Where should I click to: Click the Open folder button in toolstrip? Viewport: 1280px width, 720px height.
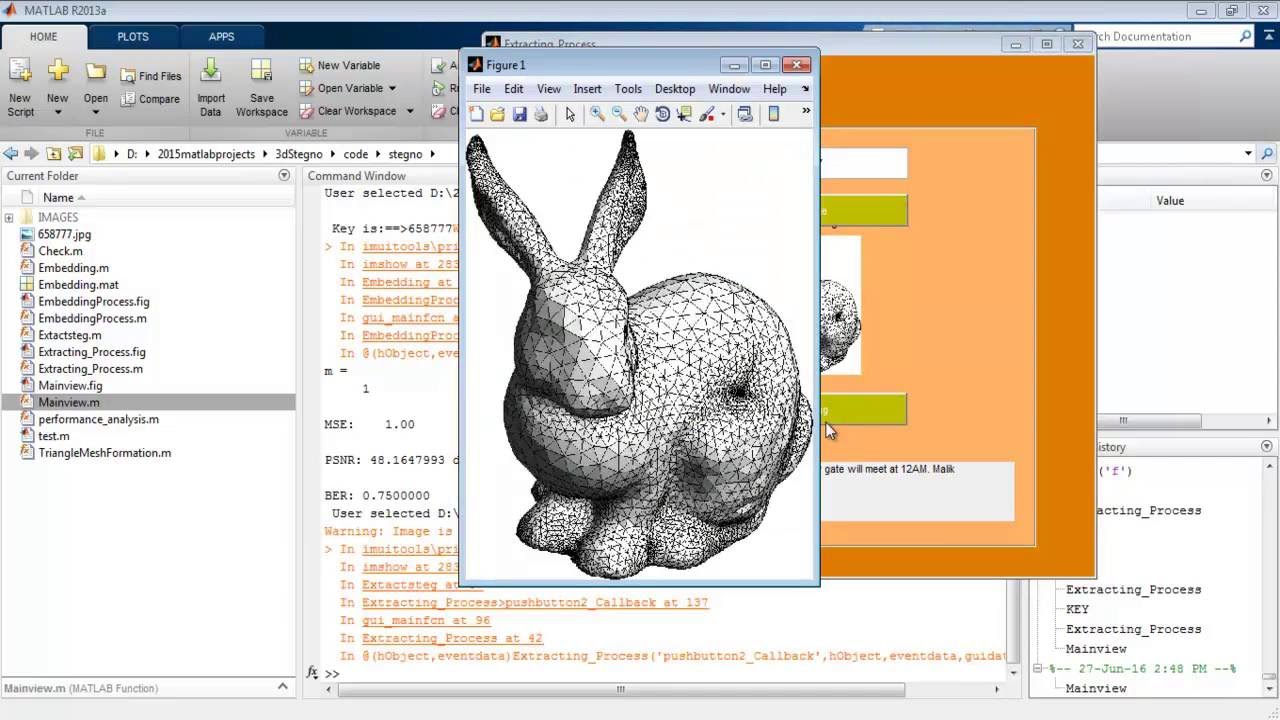96,88
